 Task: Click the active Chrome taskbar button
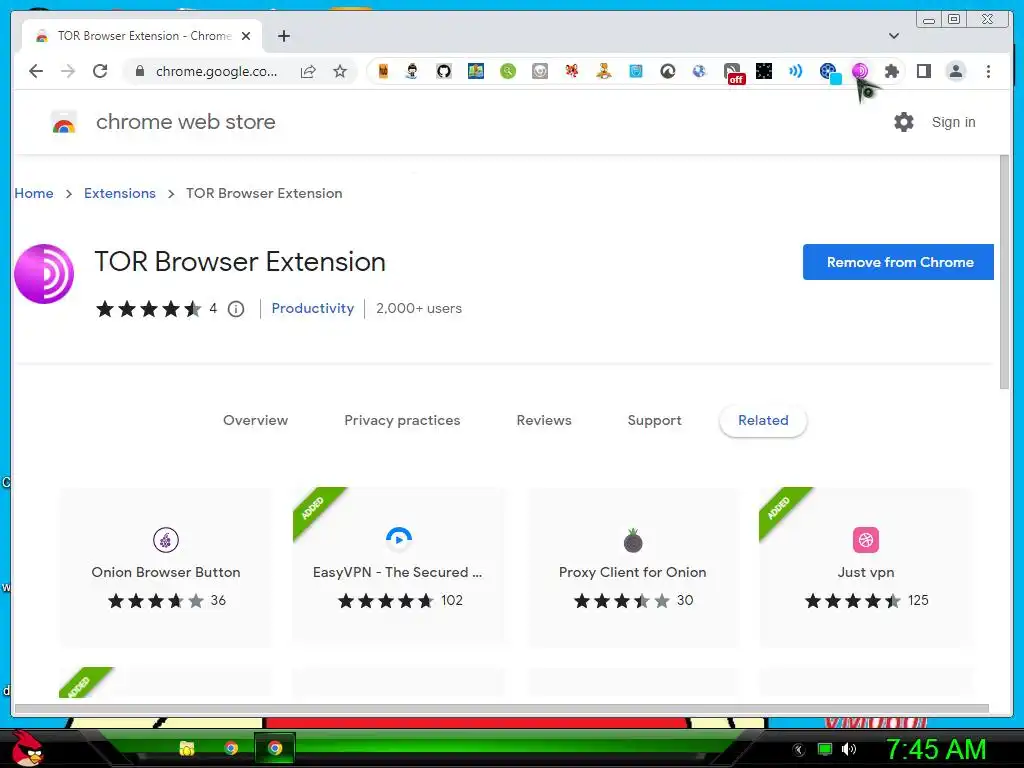(275, 748)
